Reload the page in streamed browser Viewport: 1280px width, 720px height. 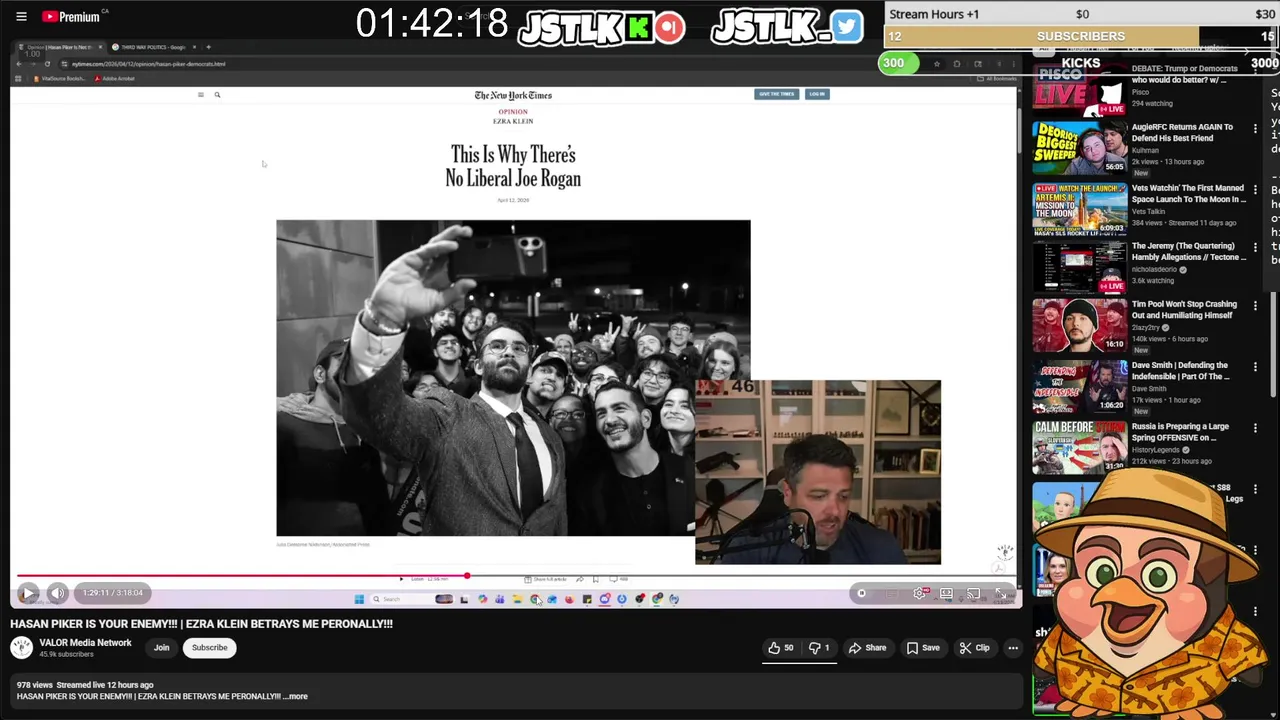[x=46, y=64]
